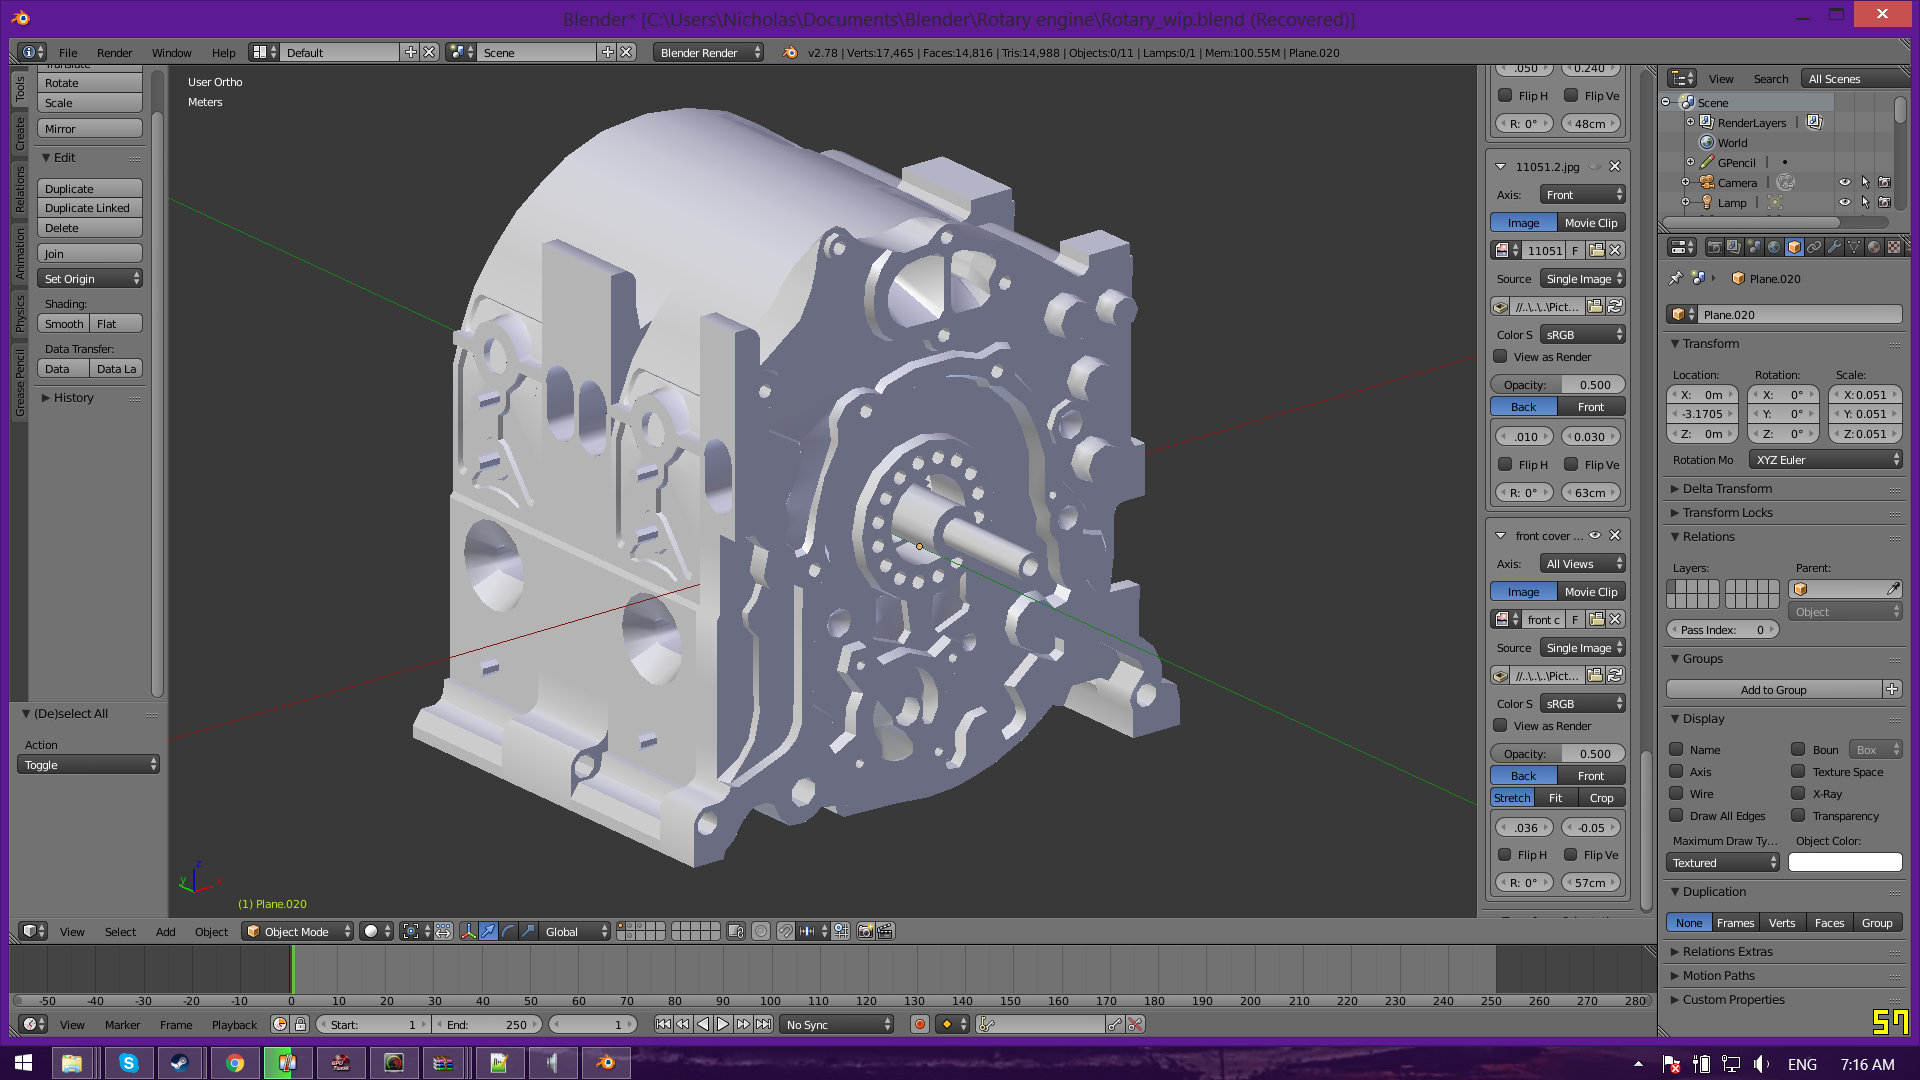Screen dimensions: 1920x1080
Task: Open the Set Origin dropdown
Action: (90, 279)
